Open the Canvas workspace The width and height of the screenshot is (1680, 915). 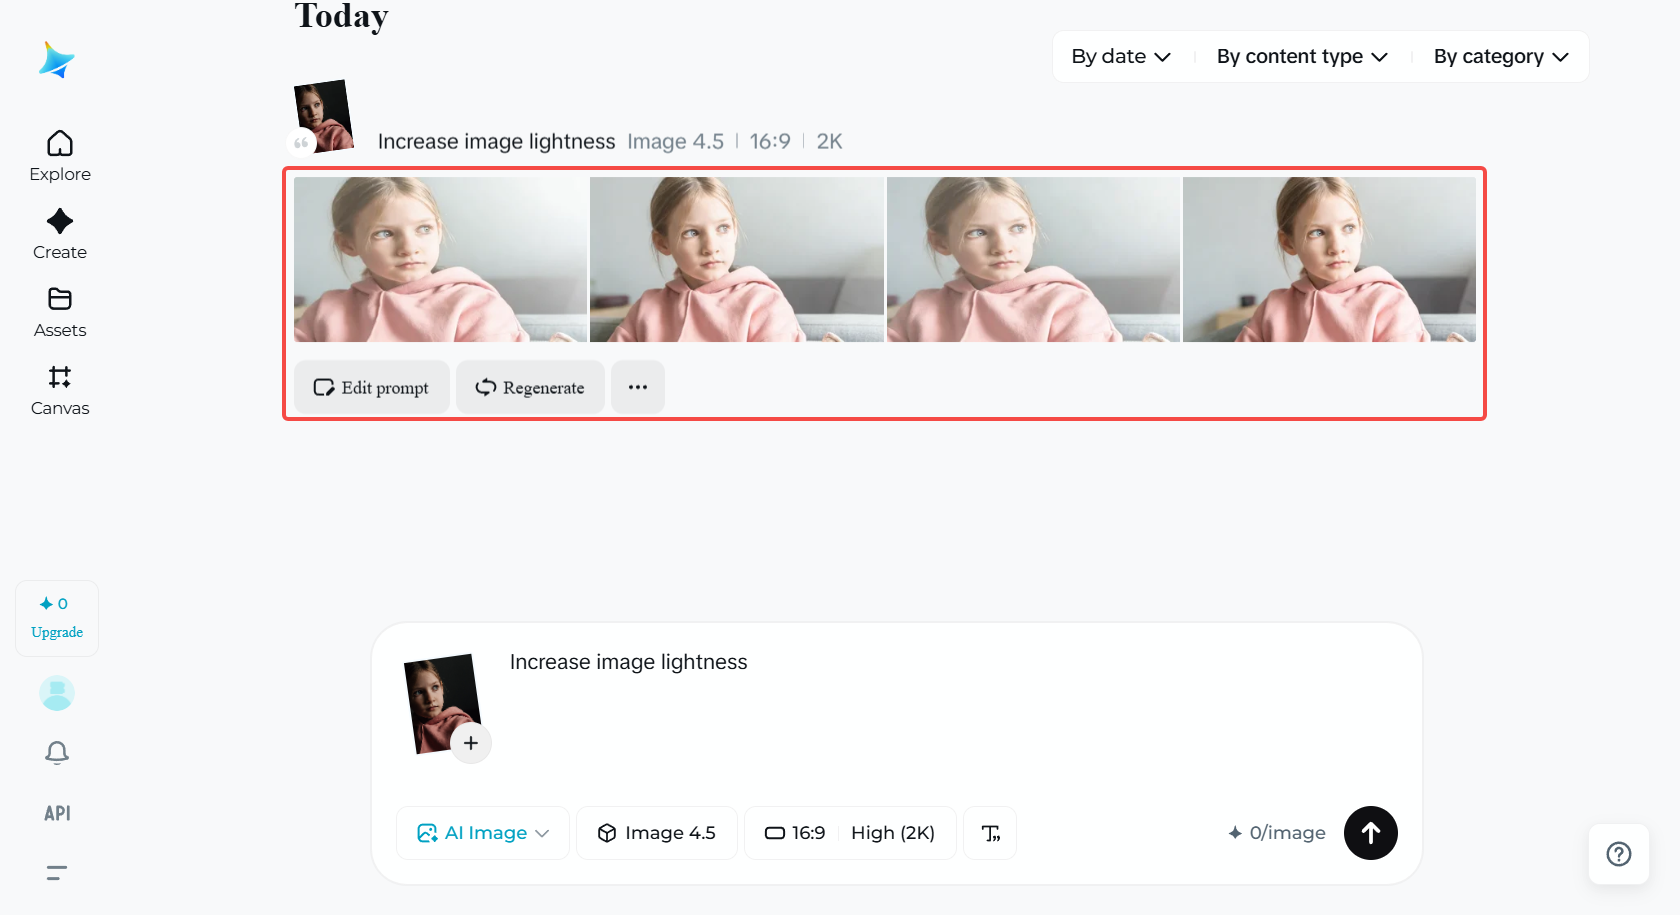60,390
